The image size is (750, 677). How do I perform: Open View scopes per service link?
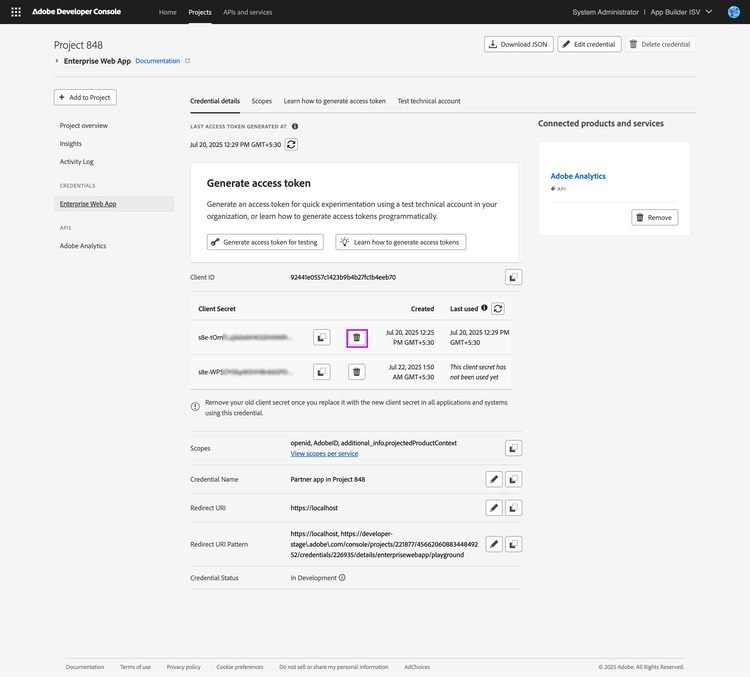pos(324,454)
